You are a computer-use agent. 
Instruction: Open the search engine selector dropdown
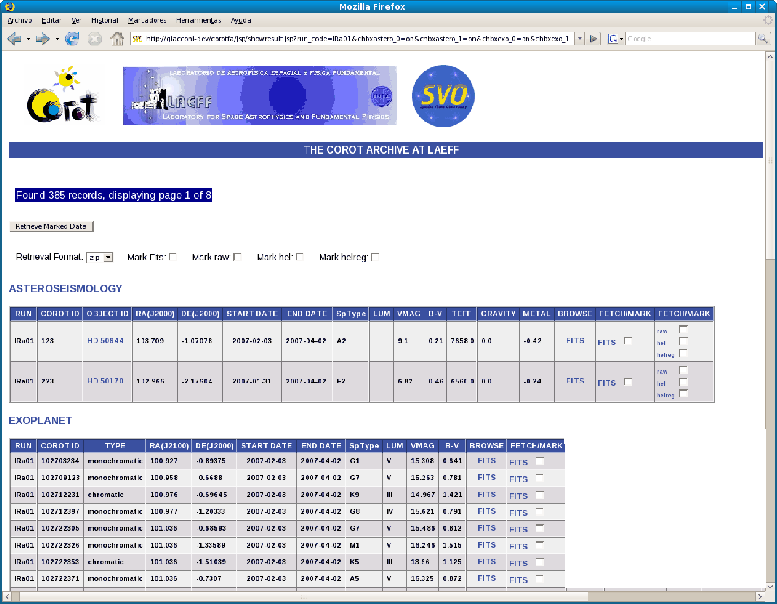coord(617,39)
